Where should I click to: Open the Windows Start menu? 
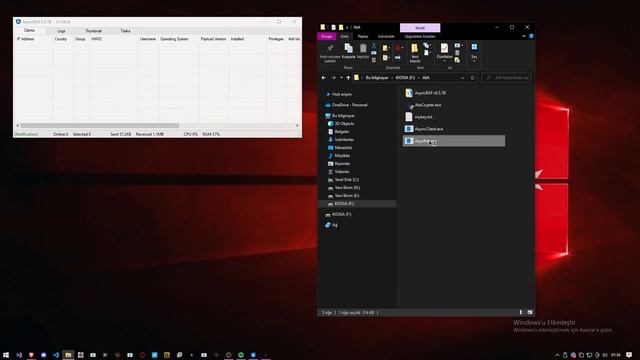pyautogui.click(x=6, y=355)
